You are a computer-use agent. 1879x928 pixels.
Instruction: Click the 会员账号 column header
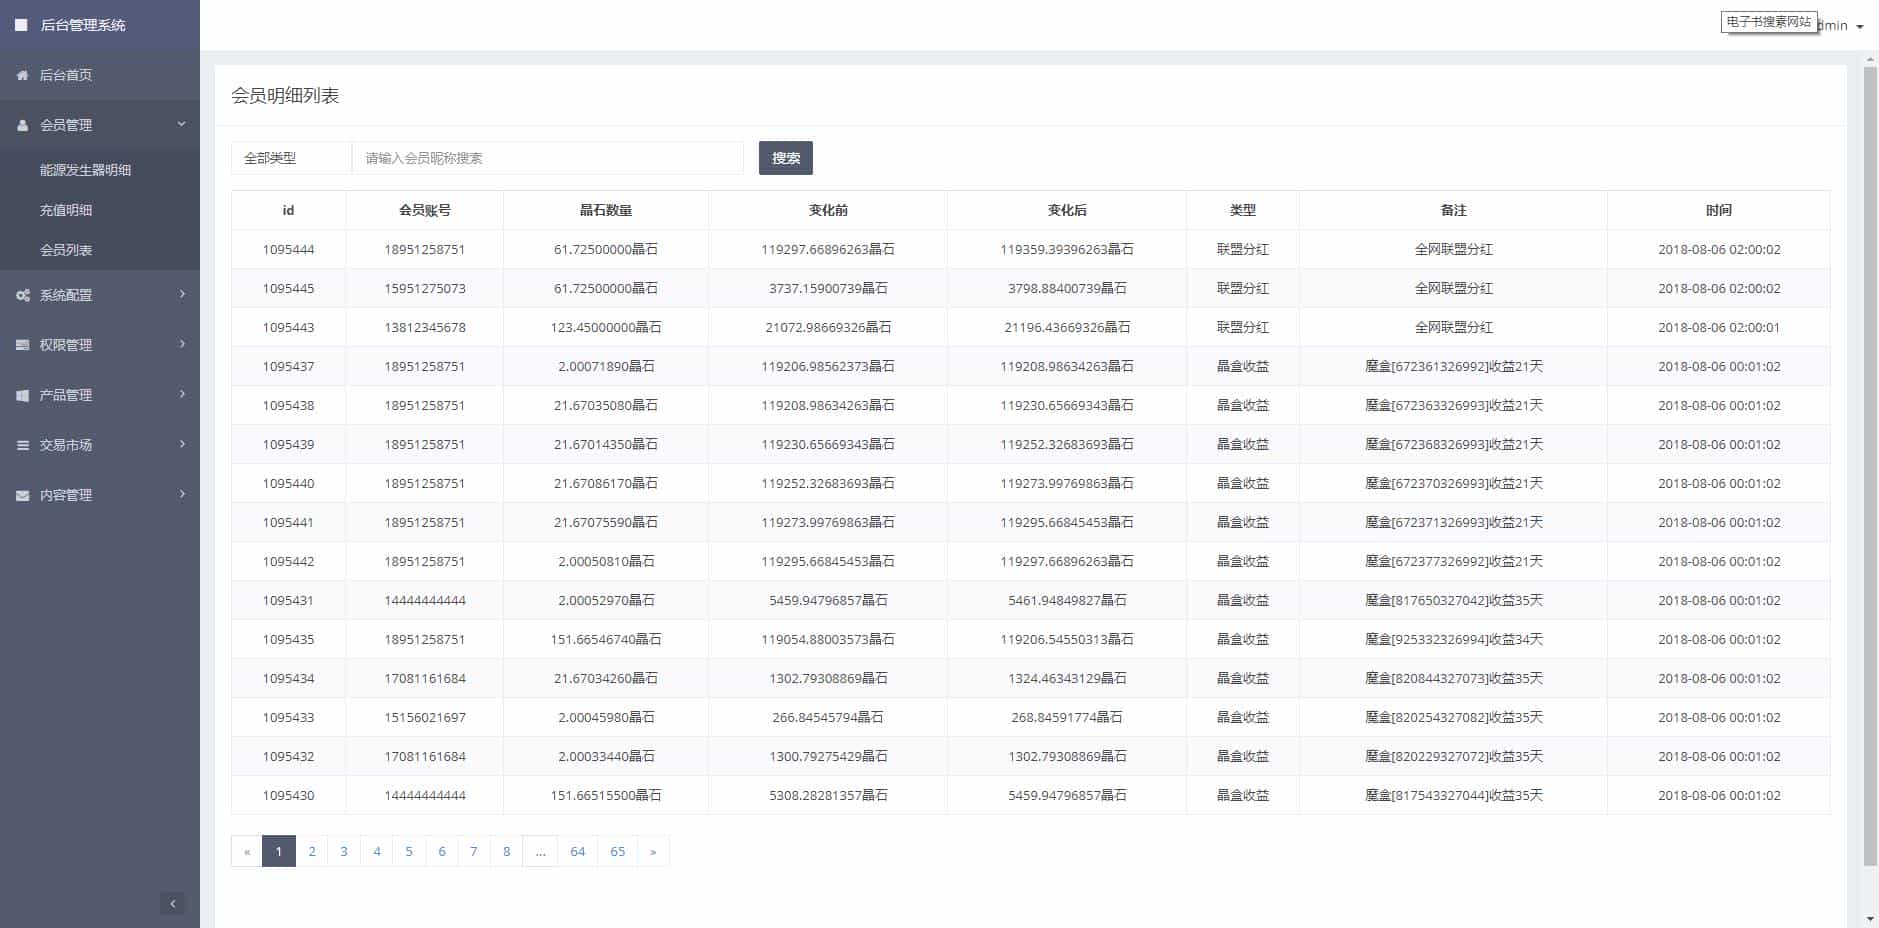(x=425, y=210)
